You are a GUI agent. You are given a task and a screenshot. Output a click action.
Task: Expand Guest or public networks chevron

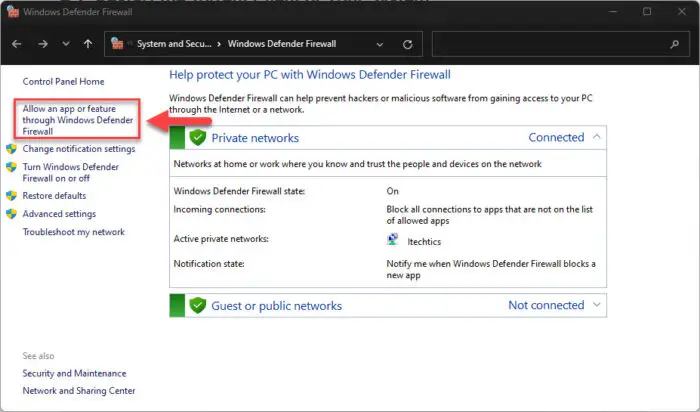pos(596,305)
